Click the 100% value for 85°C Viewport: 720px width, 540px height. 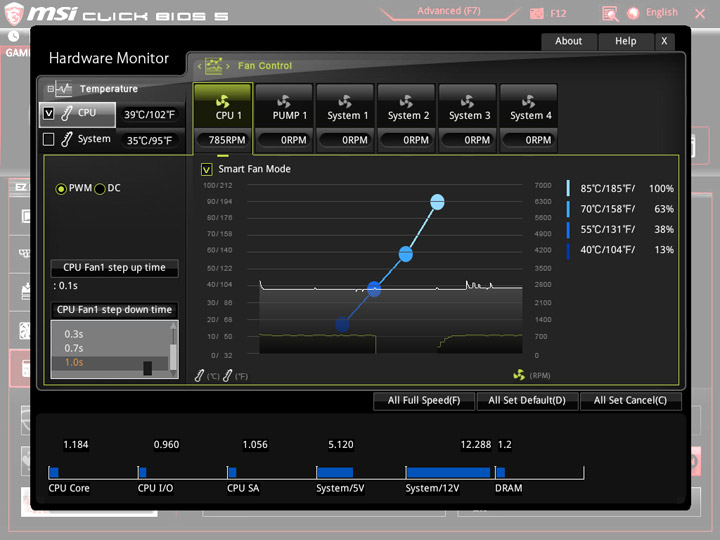point(661,189)
